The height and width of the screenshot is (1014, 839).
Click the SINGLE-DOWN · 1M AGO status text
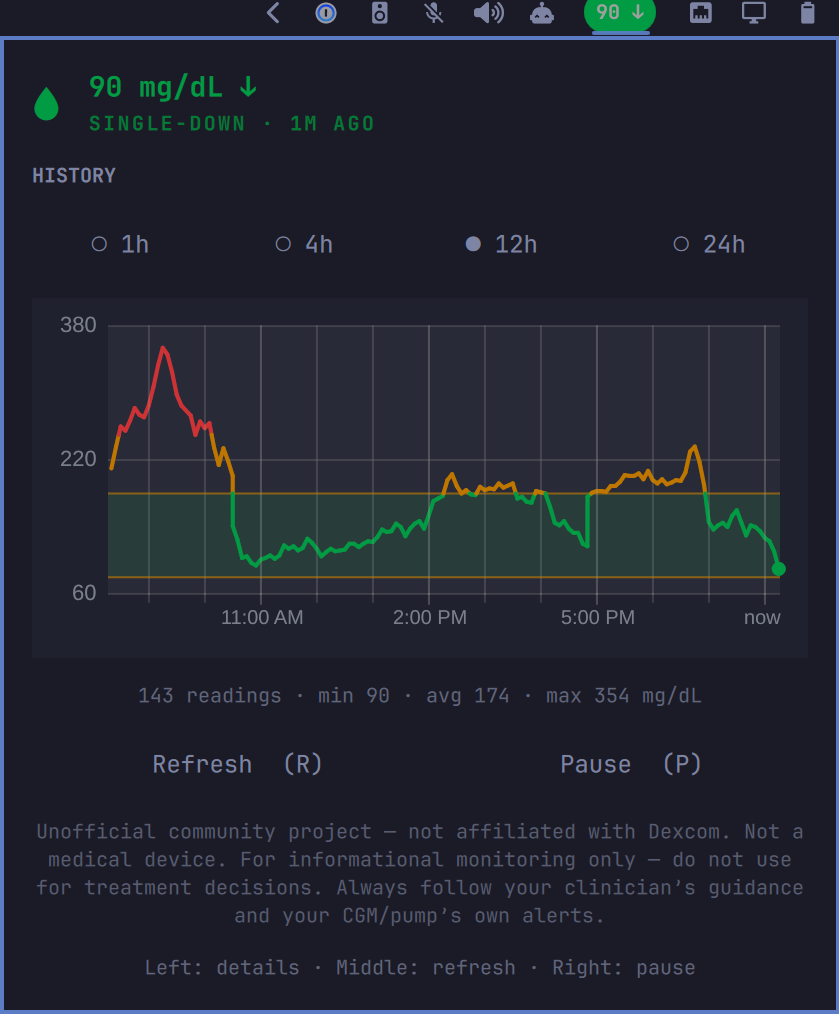[x=232, y=124]
